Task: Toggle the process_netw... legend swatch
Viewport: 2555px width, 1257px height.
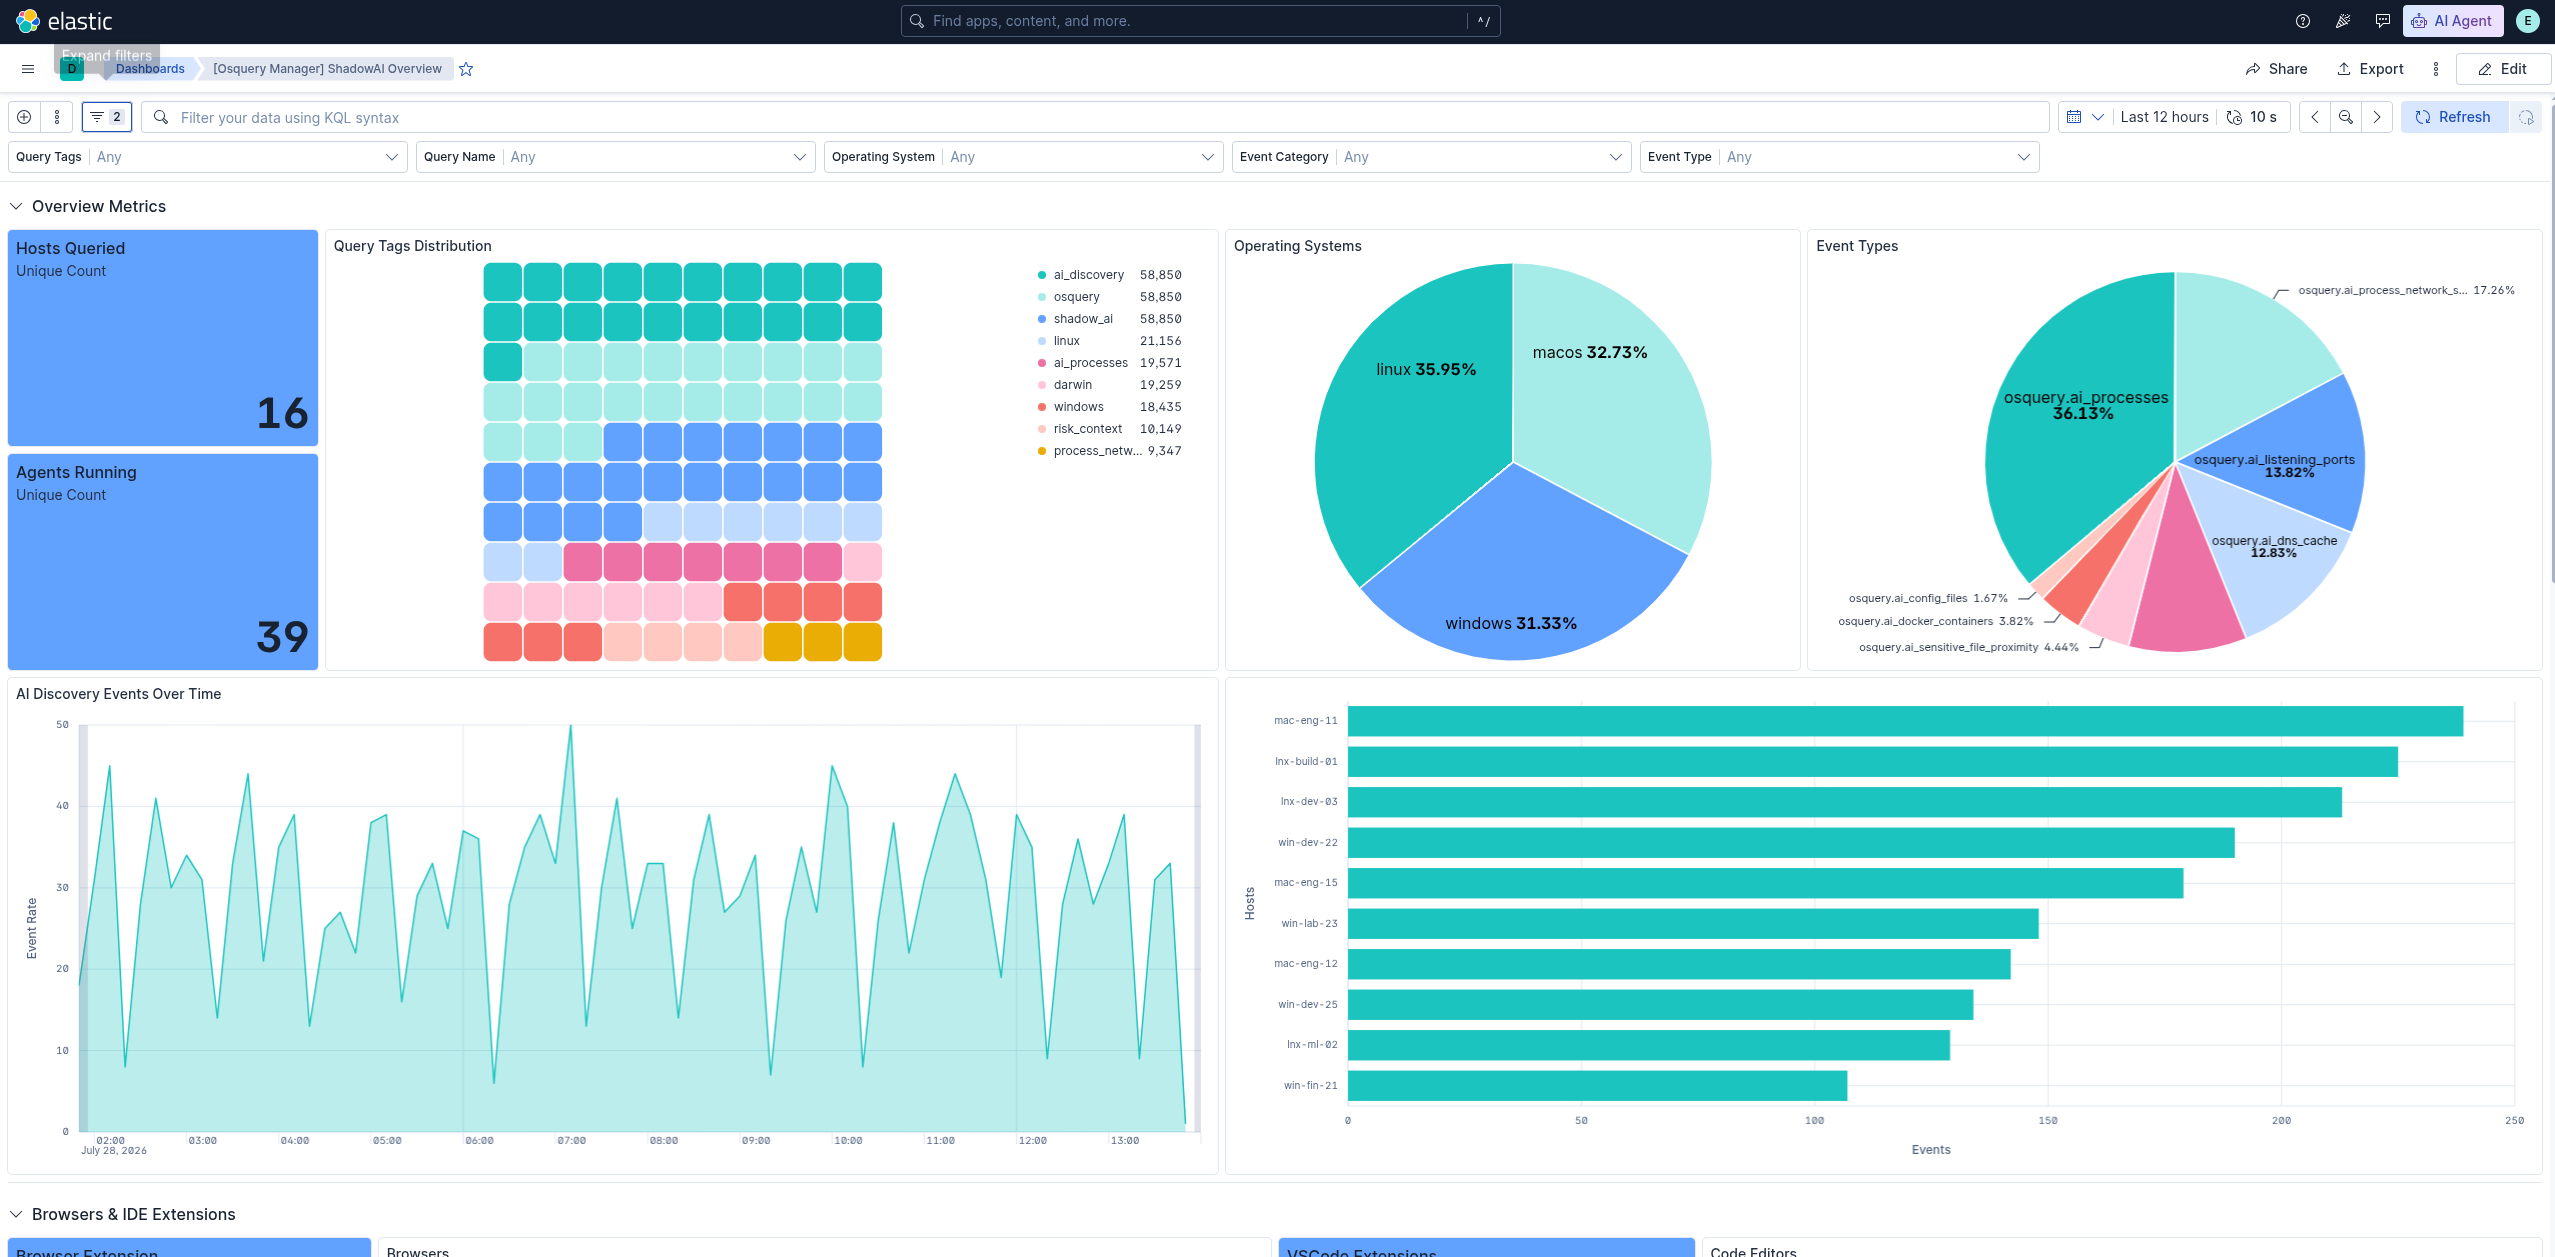Action: pos(1042,451)
